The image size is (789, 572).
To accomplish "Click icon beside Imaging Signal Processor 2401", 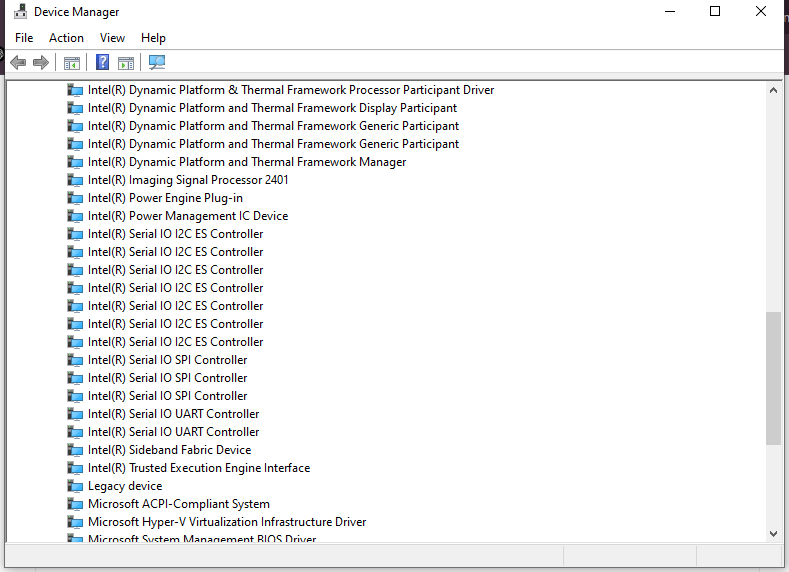I will pyautogui.click(x=75, y=180).
